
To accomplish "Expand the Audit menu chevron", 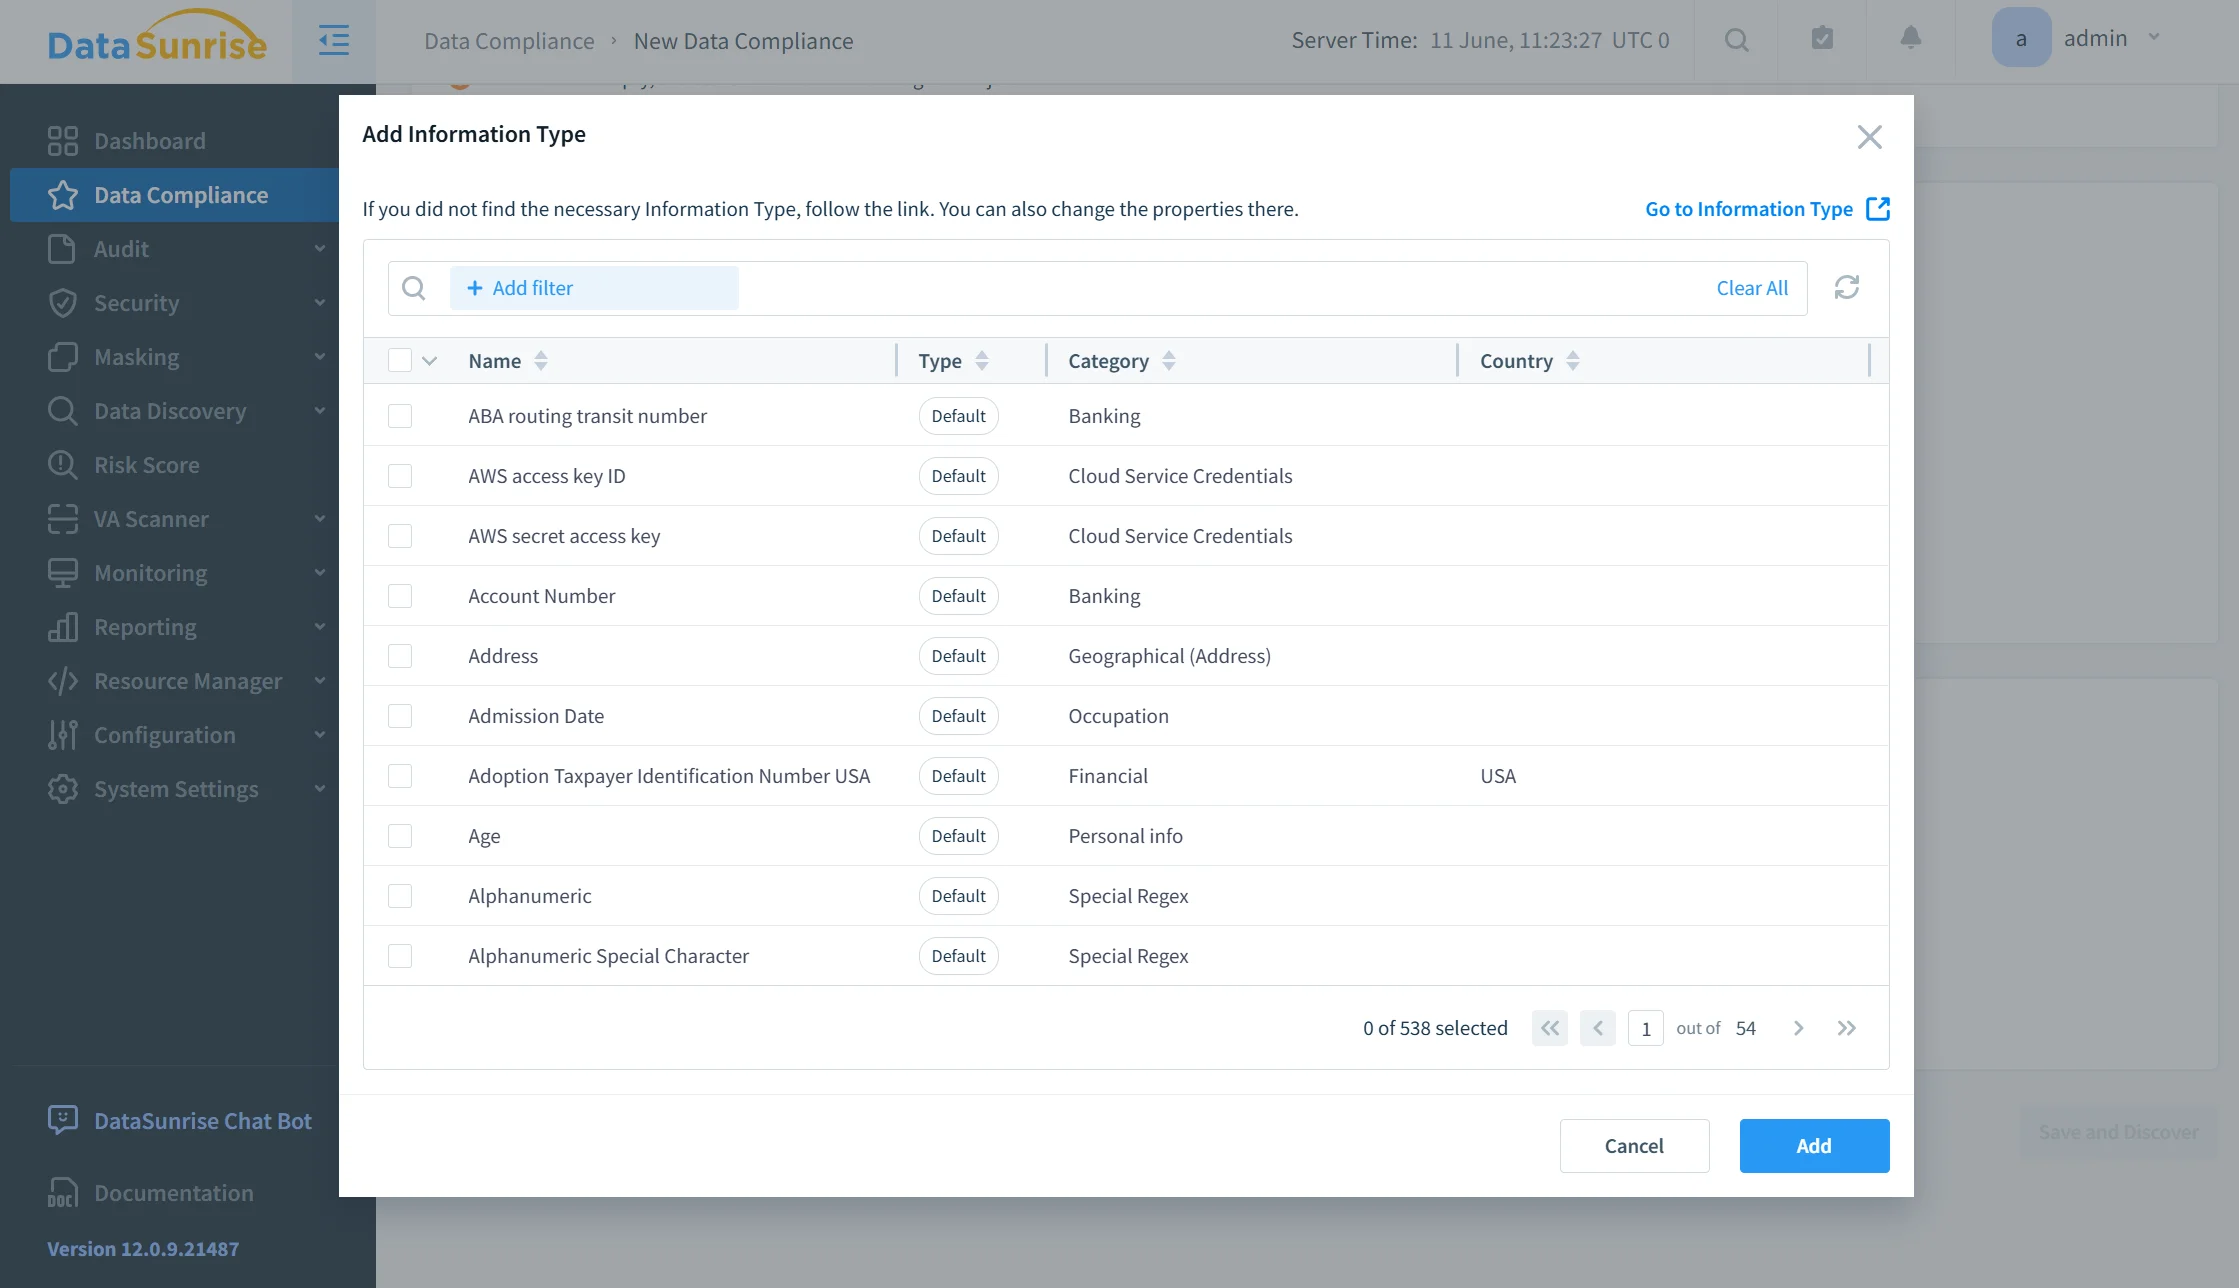I will [x=320, y=249].
